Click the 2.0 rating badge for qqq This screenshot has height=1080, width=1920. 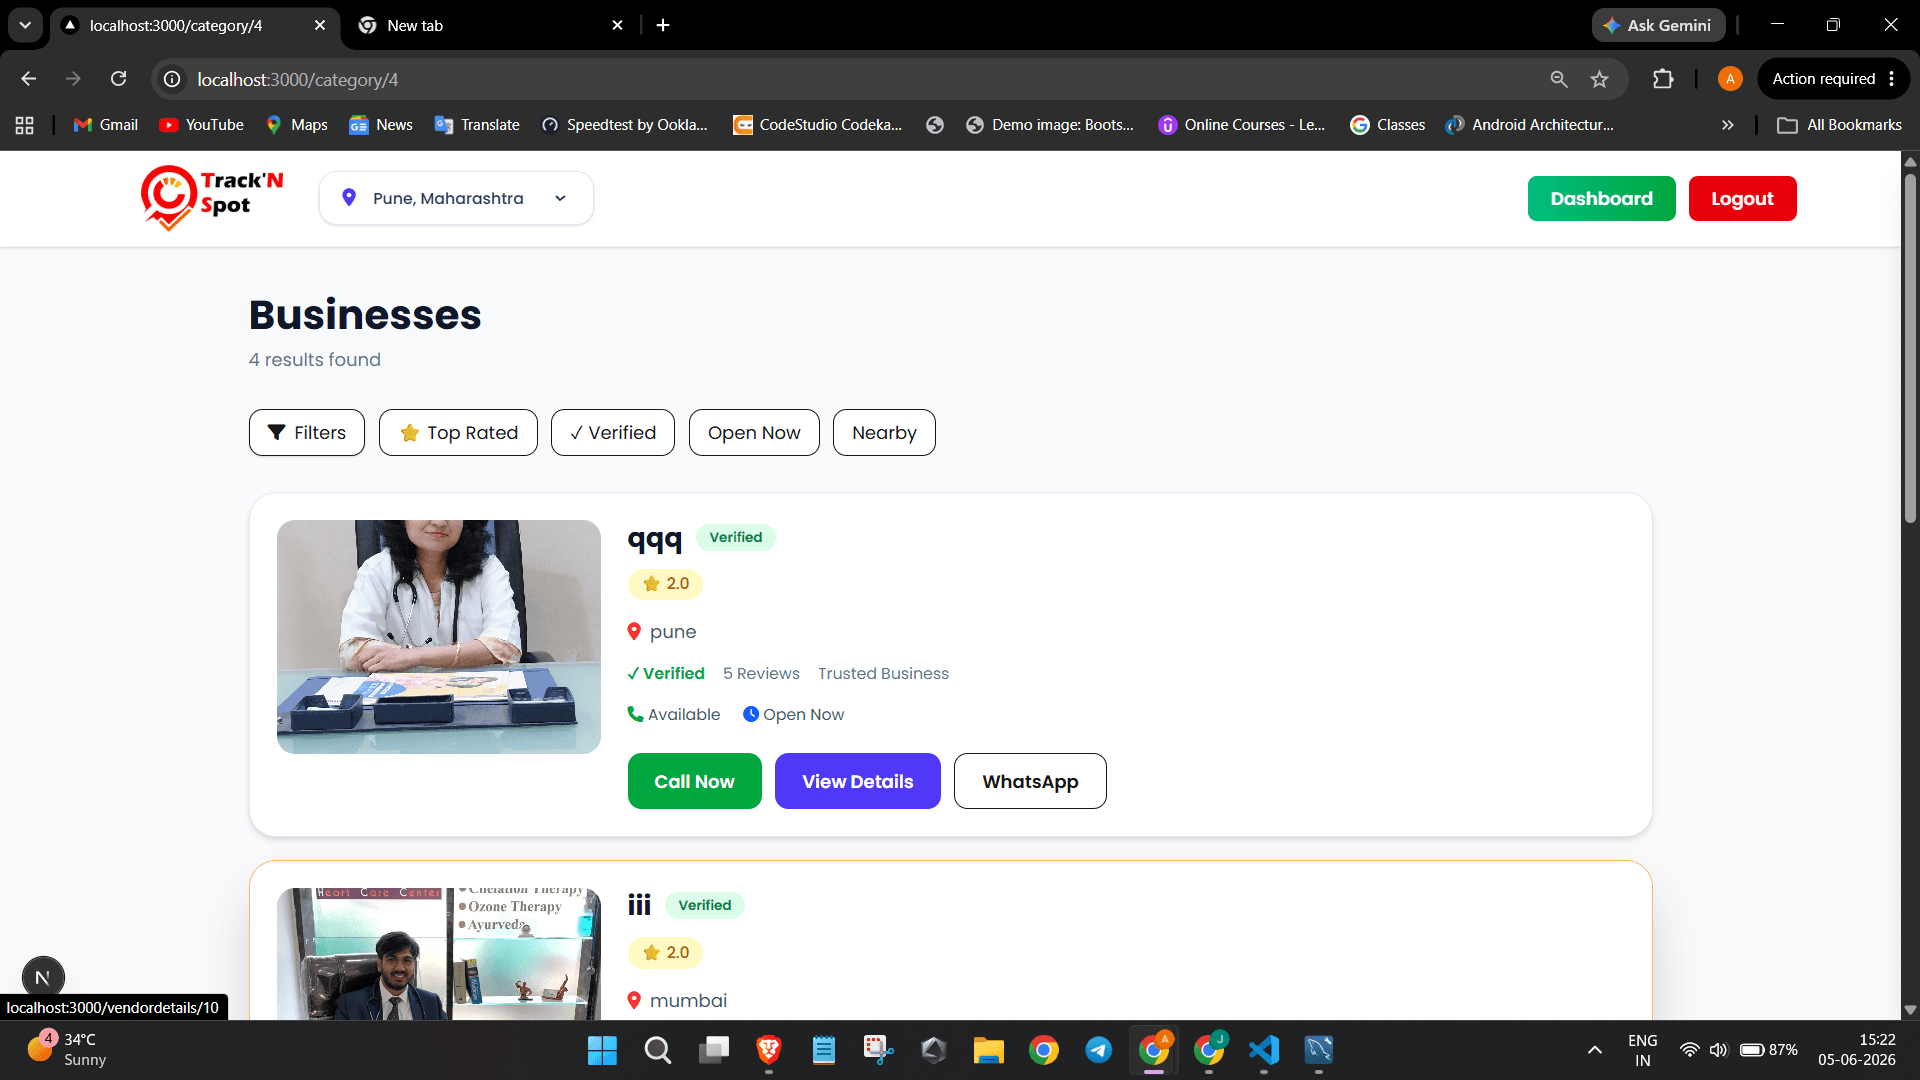pos(666,584)
